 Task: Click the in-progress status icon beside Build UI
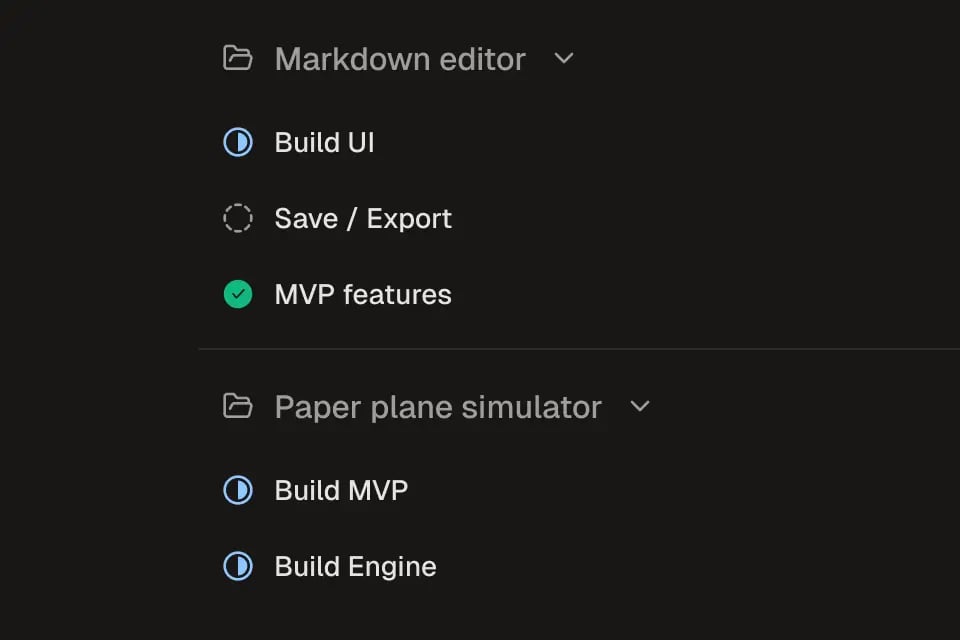[x=237, y=142]
